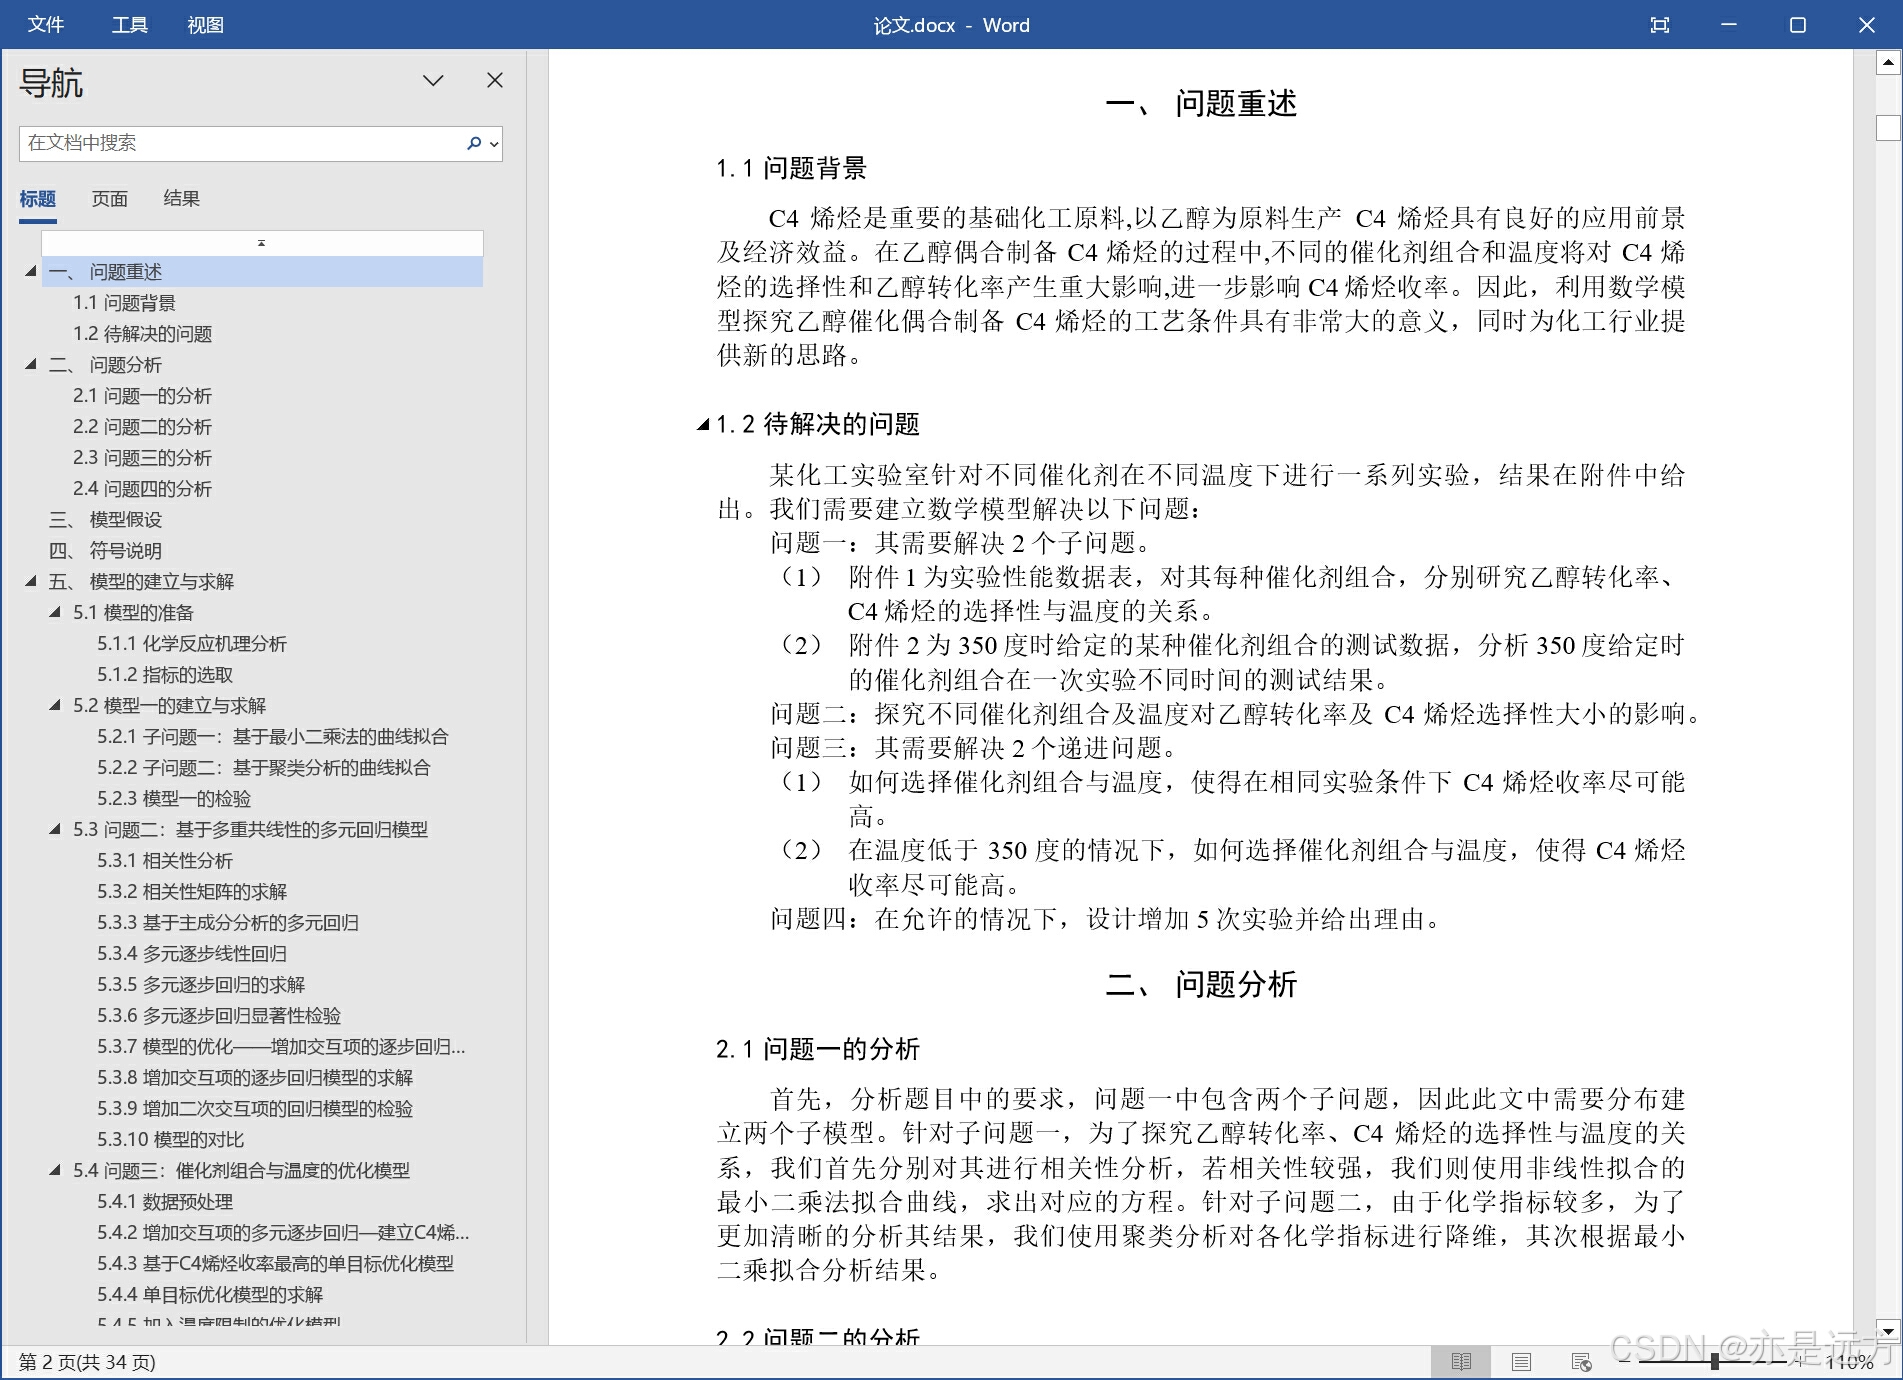Switch to the 页面 tab
This screenshot has height=1380, width=1903.
[110, 199]
